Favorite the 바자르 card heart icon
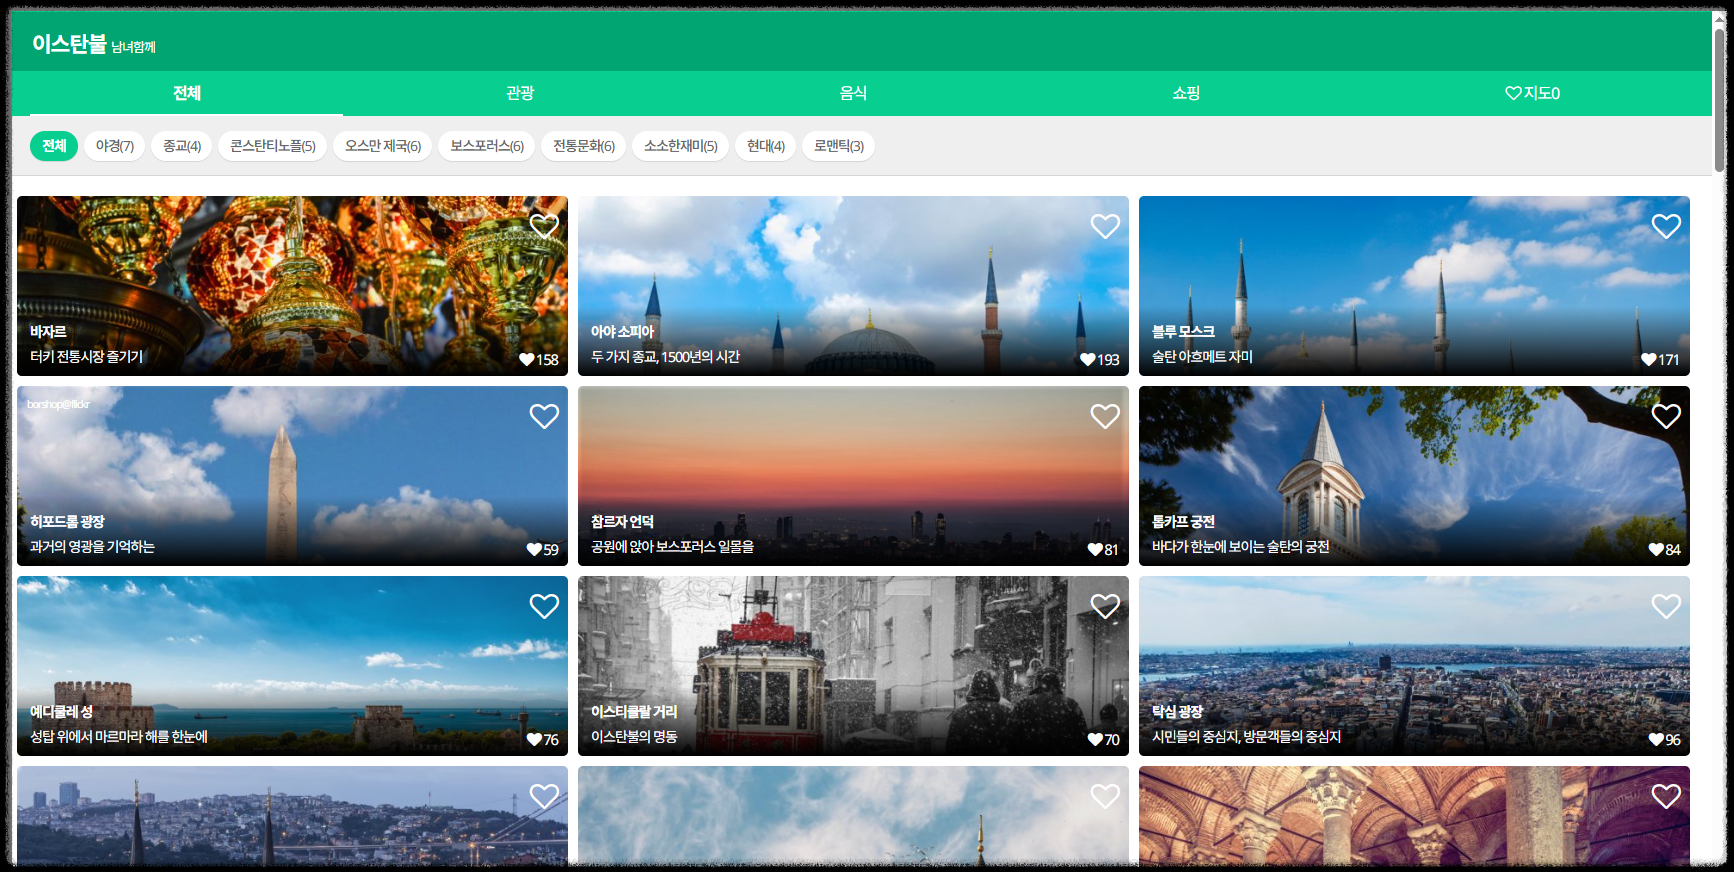Image resolution: width=1734 pixels, height=872 pixels. click(x=544, y=226)
